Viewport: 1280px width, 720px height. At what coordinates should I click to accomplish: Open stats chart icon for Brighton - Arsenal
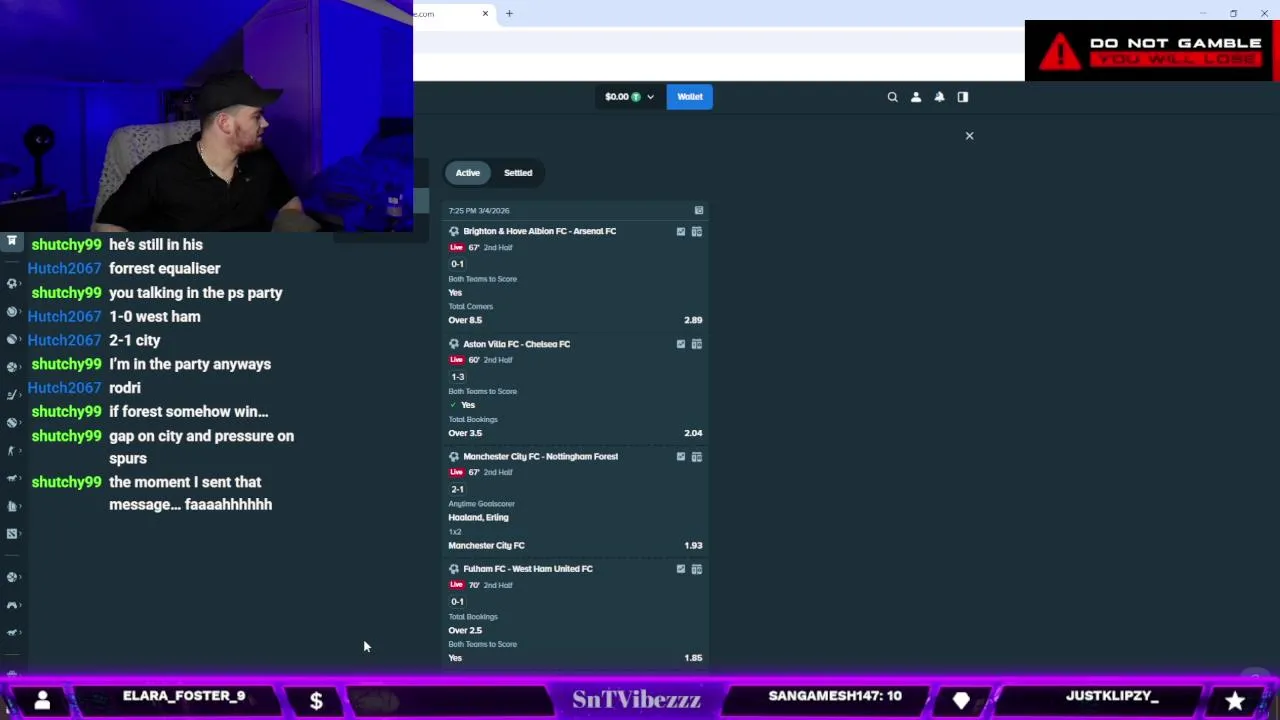pyautogui.click(x=681, y=232)
